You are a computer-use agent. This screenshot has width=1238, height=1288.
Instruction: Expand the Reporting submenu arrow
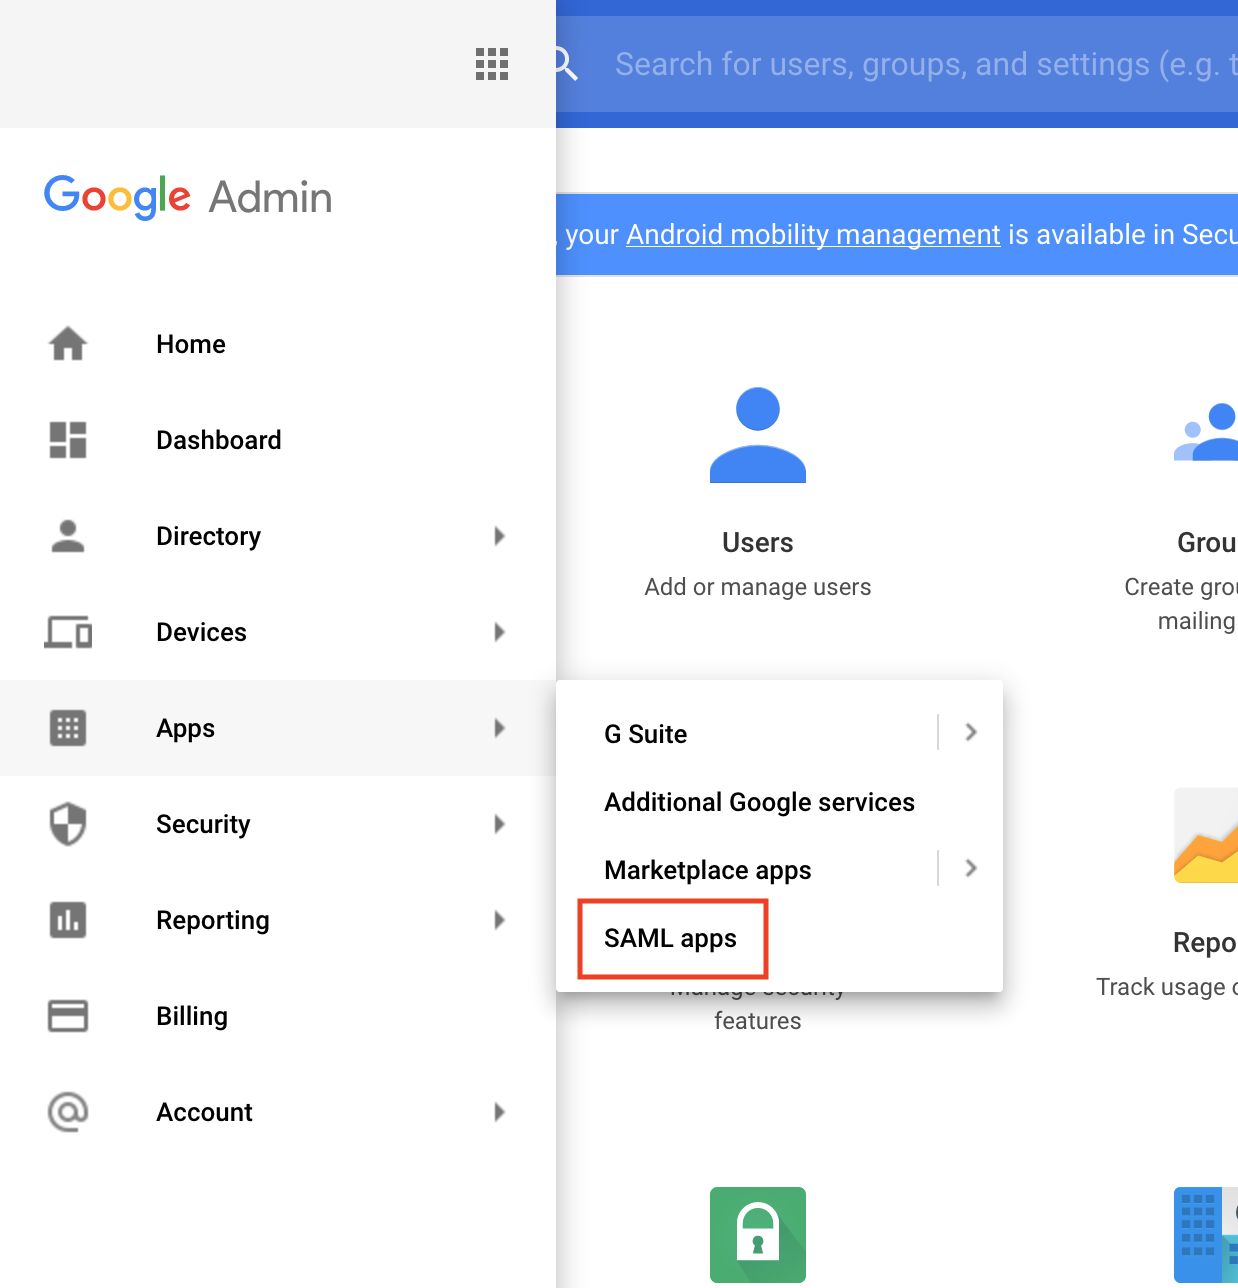[500, 920]
